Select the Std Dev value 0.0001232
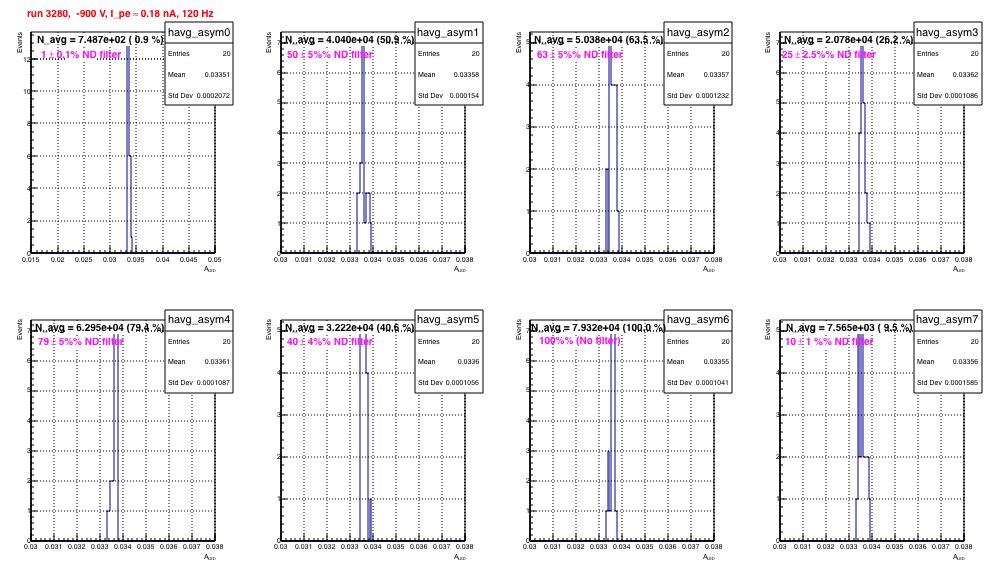This screenshot has height=575, width=998. [x=712, y=96]
